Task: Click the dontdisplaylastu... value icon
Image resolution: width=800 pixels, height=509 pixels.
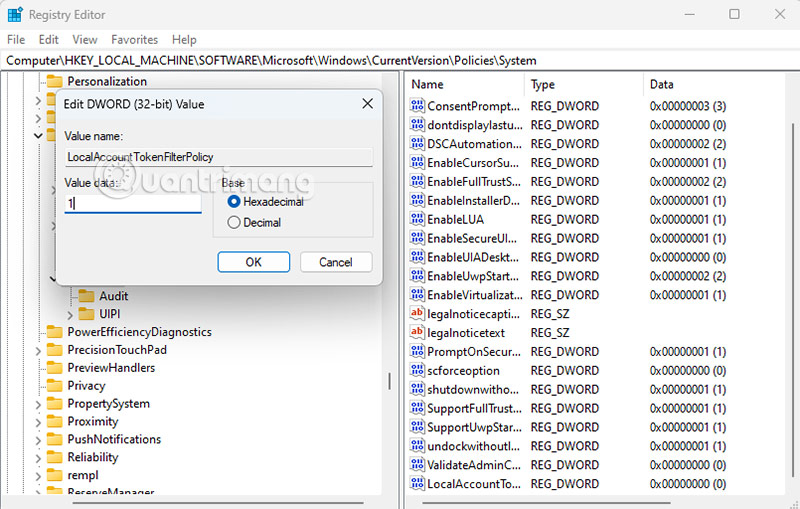Action: [x=417, y=124]
